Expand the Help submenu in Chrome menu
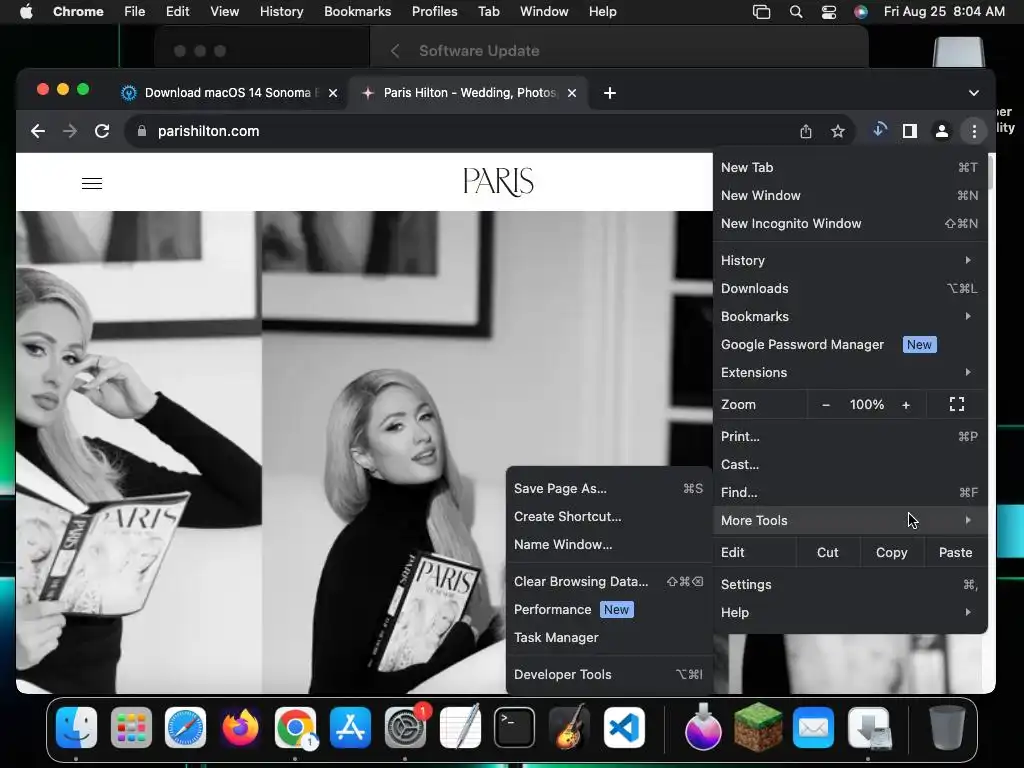This screenshot has height=768, width=1024. (848, 613)
